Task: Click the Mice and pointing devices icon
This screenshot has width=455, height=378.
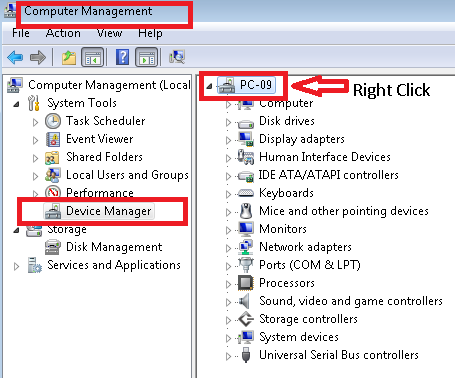Action: (246, 211)
